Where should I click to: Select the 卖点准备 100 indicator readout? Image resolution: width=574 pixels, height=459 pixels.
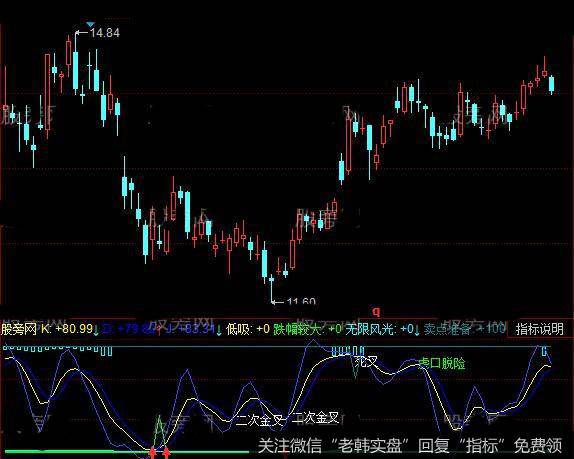click(x=465, y=329)
